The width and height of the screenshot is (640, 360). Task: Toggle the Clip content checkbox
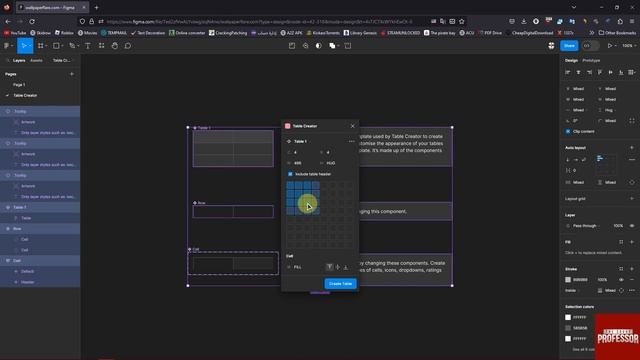pyautogui.click(x=568, y=131)
